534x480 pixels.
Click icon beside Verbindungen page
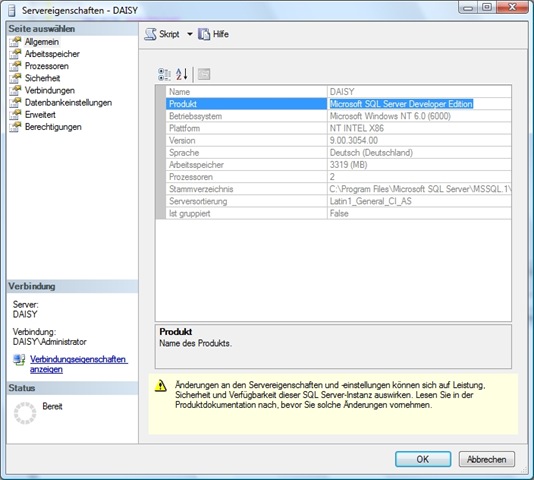15,90
